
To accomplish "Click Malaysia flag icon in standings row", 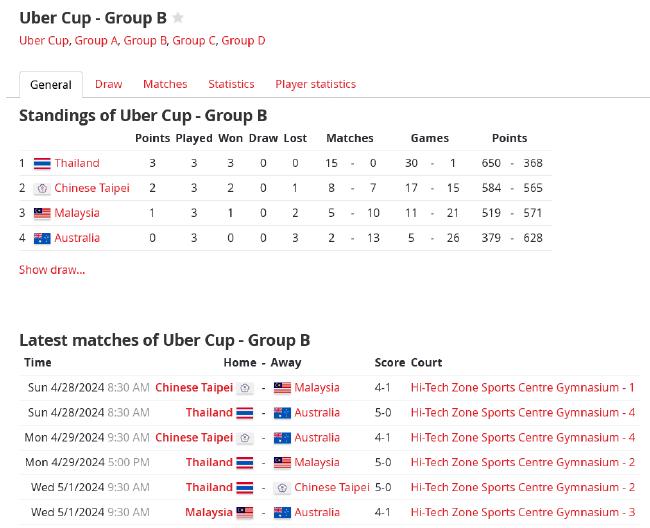I will coord(42,213).
